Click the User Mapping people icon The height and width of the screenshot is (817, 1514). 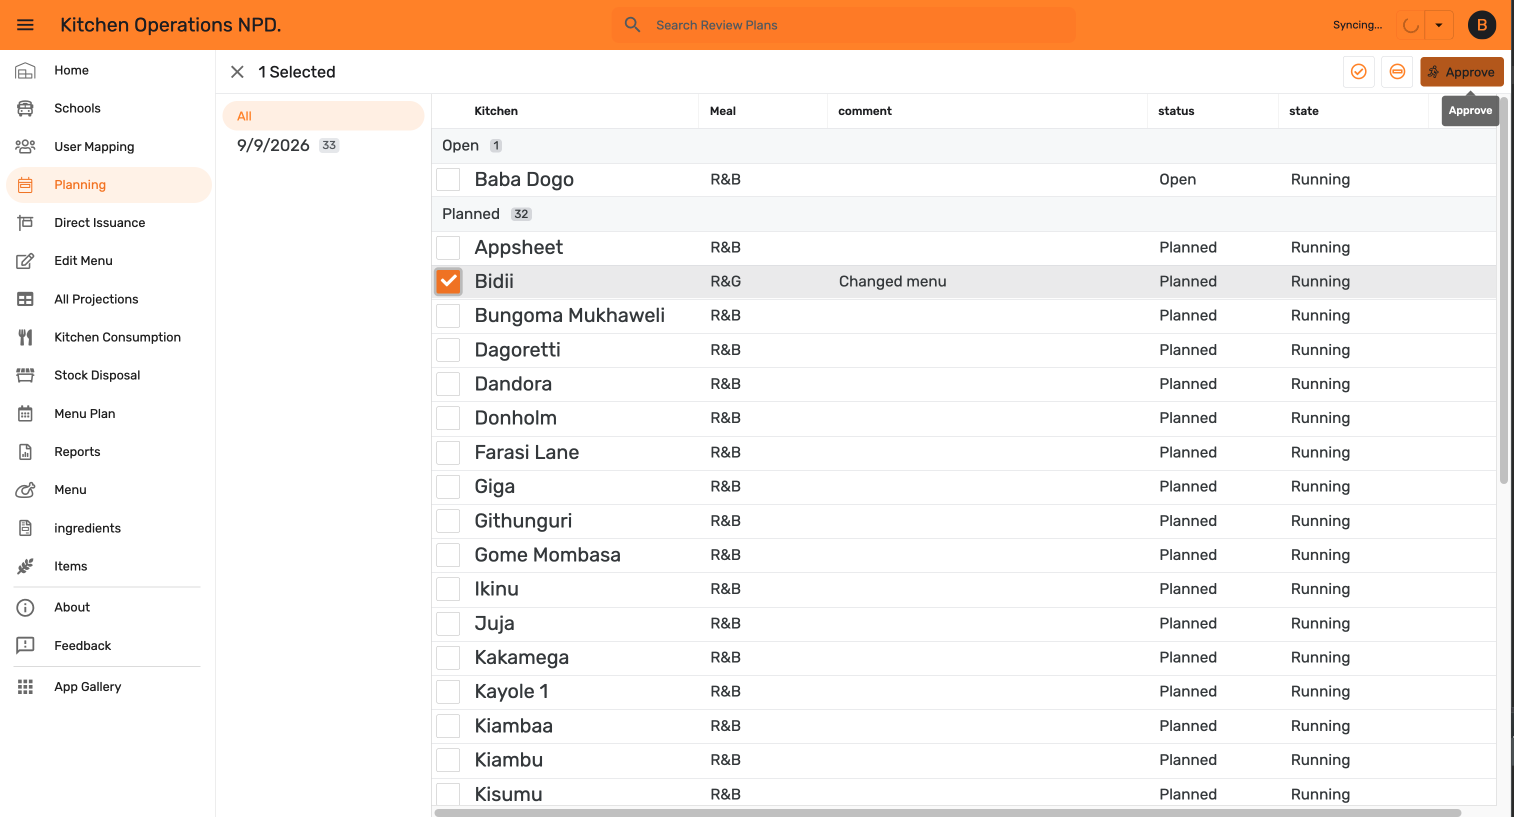(x=25, y=146)
